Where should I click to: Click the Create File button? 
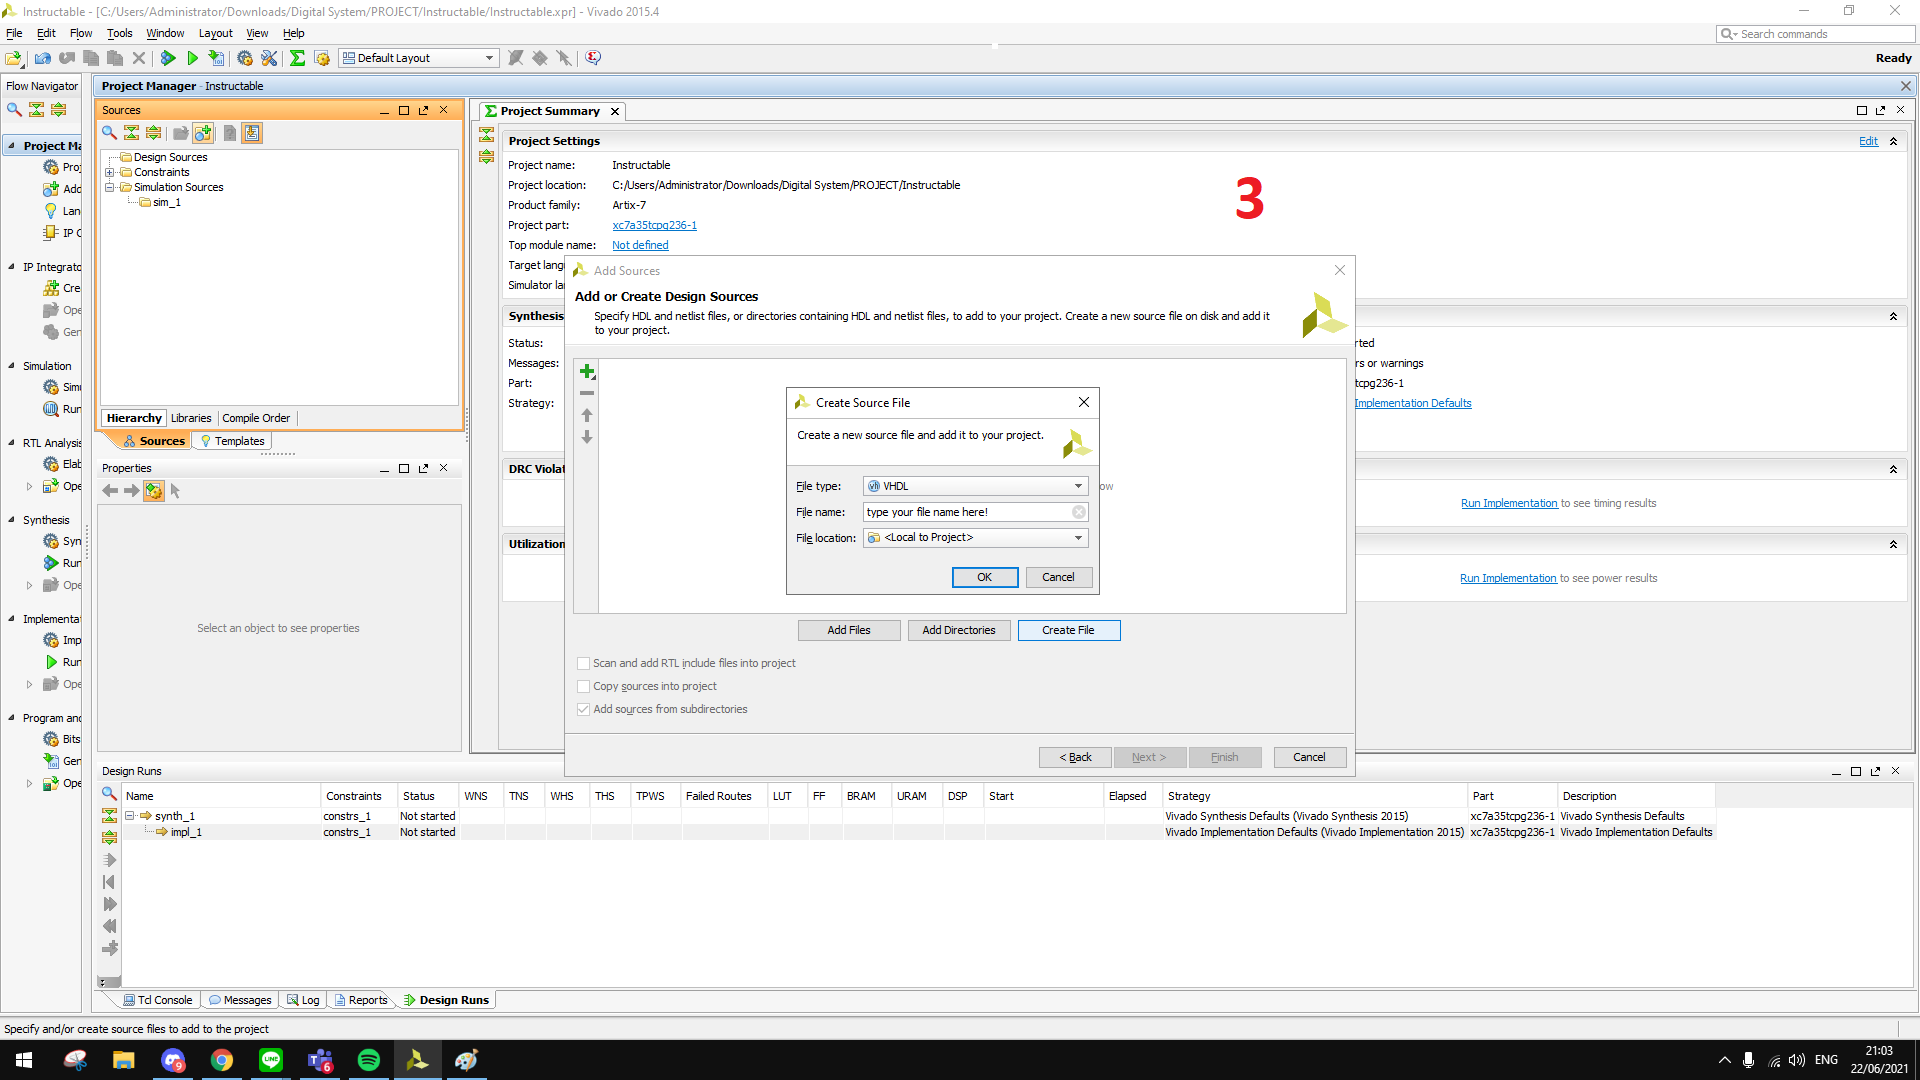coord(1069,630)
